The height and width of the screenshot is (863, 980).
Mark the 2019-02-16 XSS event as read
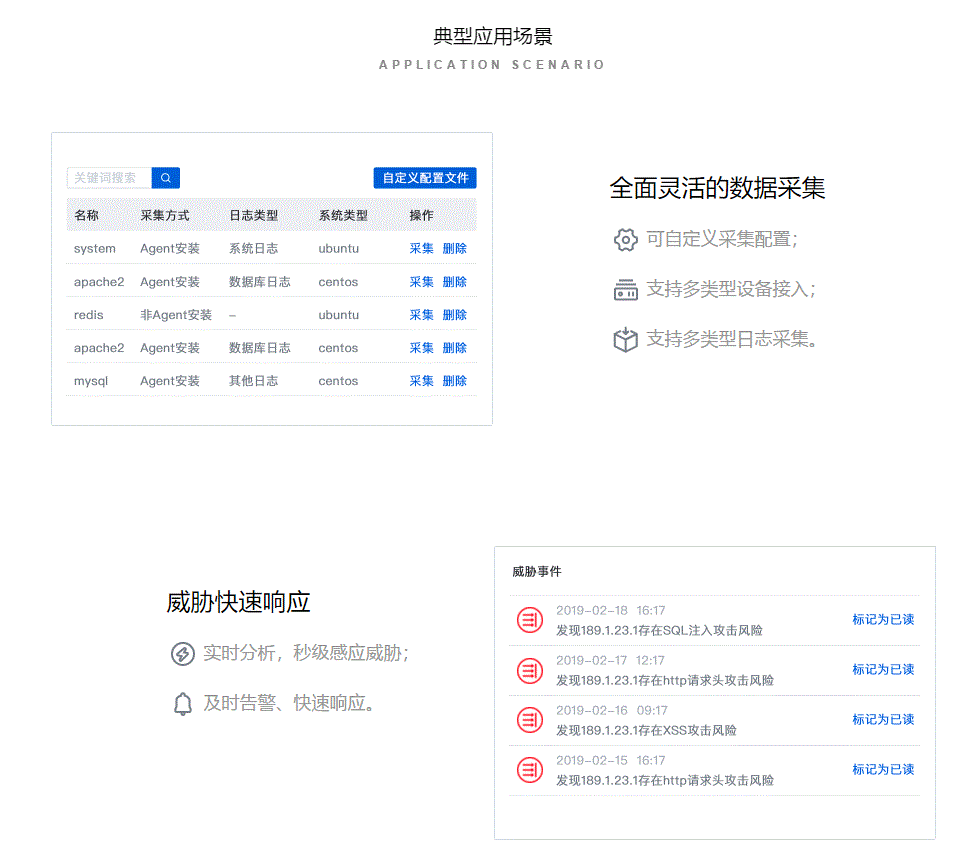pos(883,720)
